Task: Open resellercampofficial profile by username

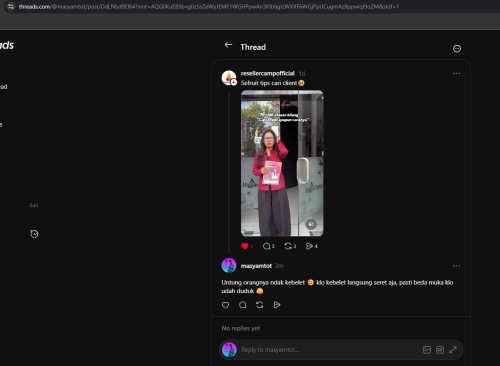Action: (x=267, y=73)
